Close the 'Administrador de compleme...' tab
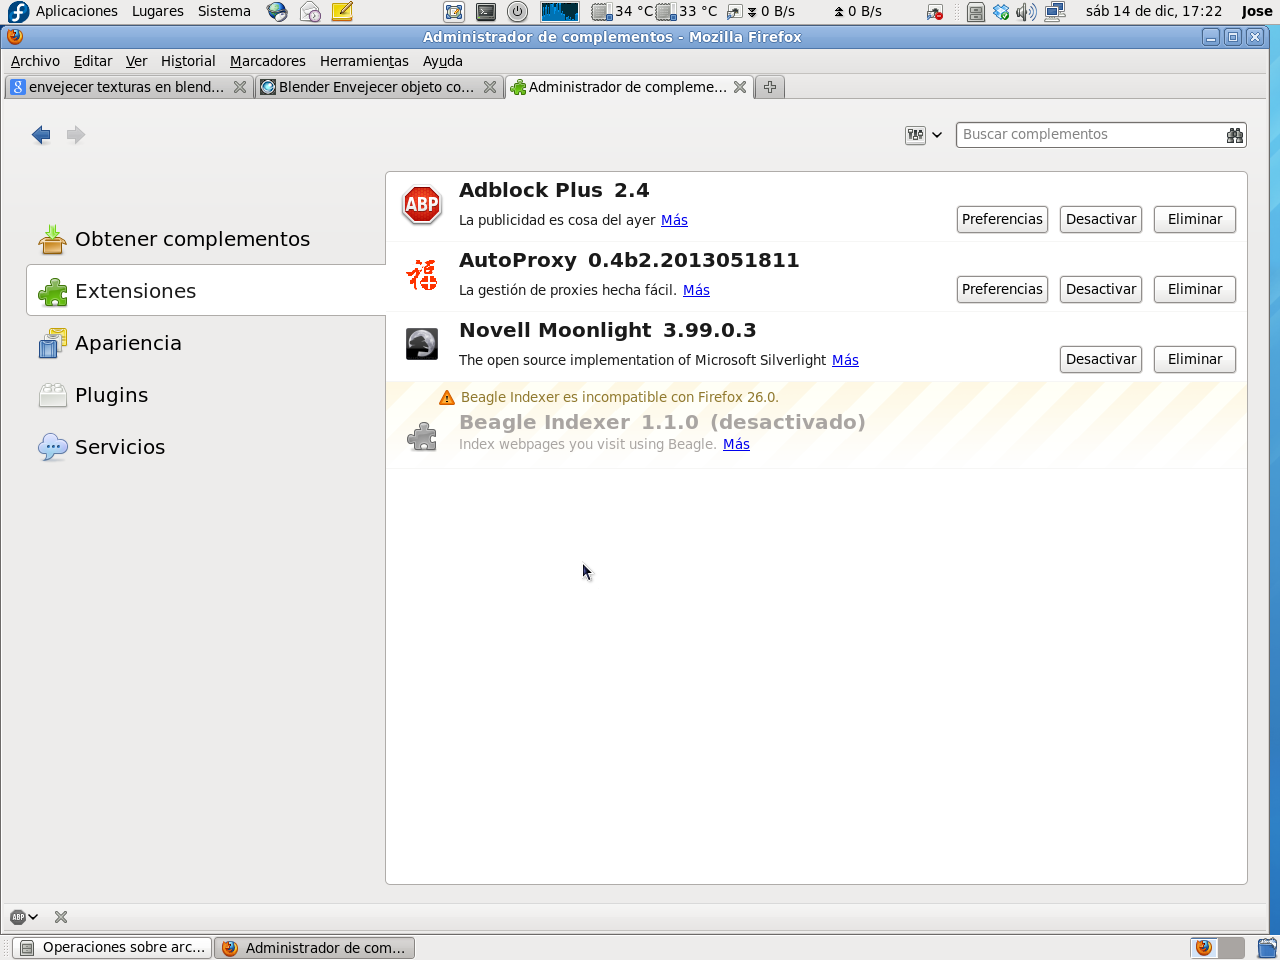This screenshot has width=1280, height=960. point(740,87)
